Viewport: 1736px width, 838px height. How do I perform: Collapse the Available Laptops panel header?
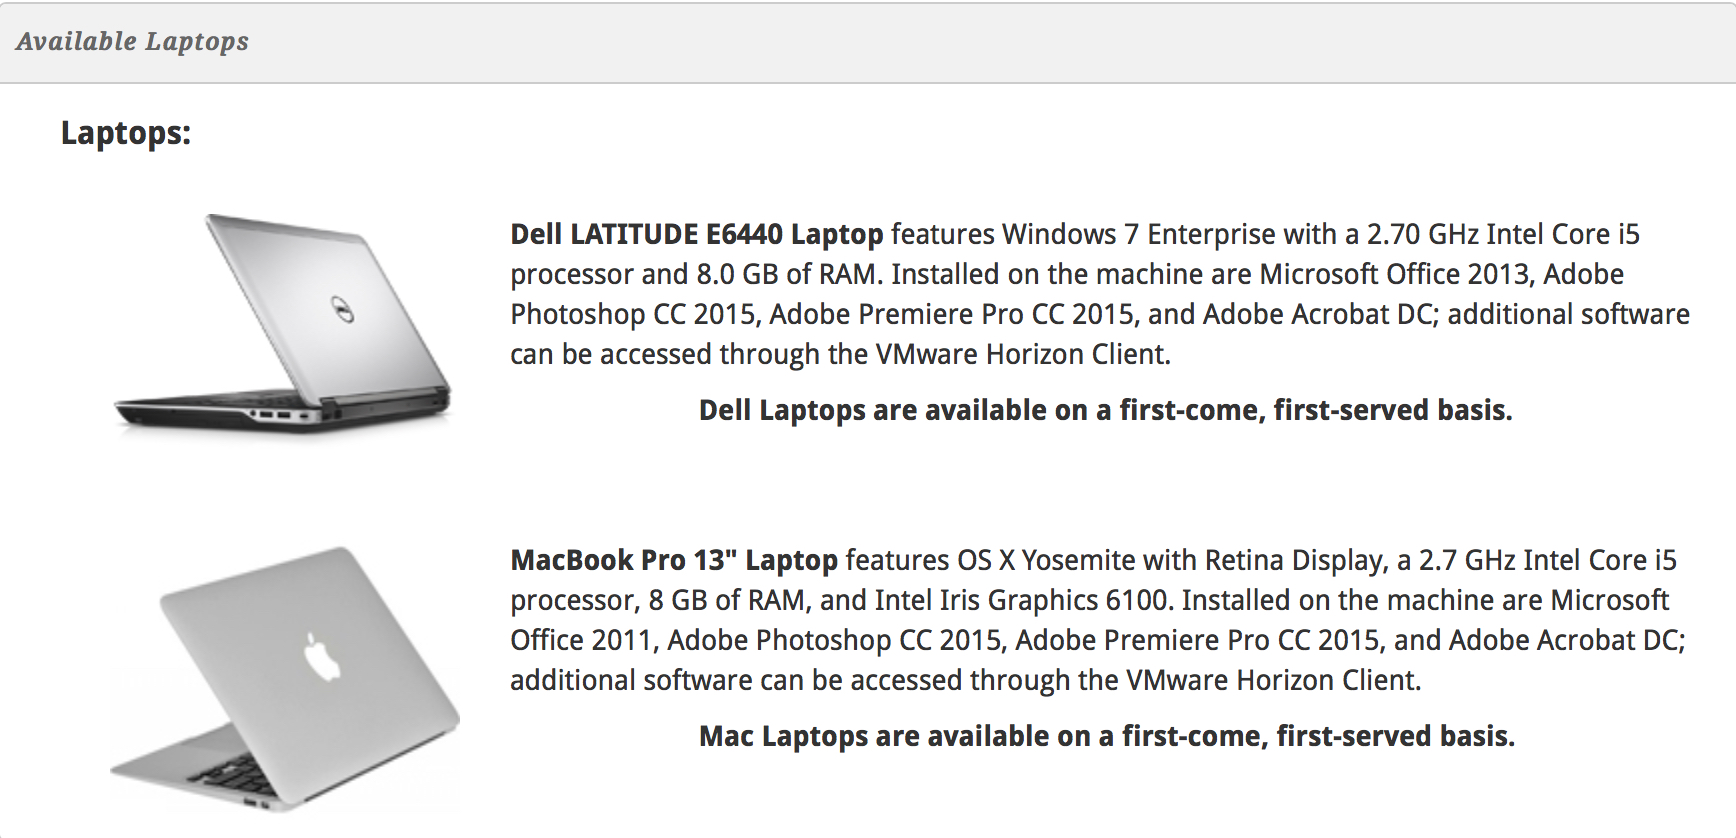(132, 42)
